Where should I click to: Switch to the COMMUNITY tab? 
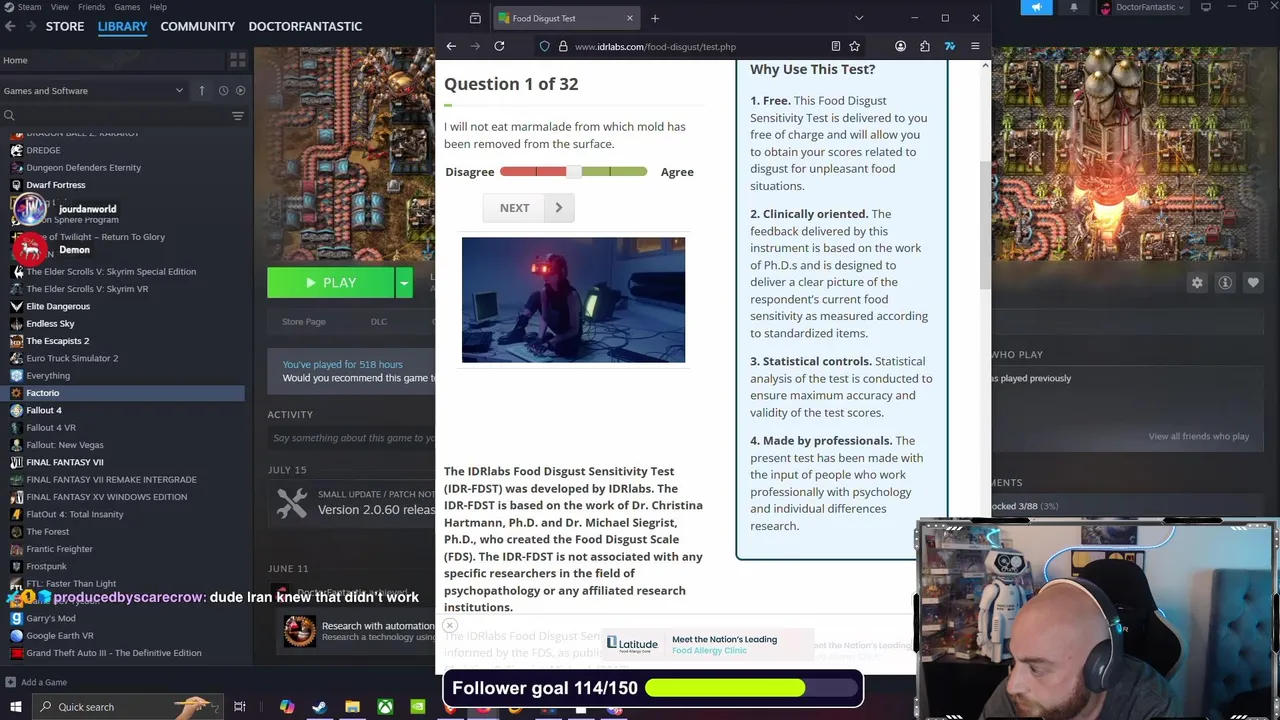(x=198, y=26)
